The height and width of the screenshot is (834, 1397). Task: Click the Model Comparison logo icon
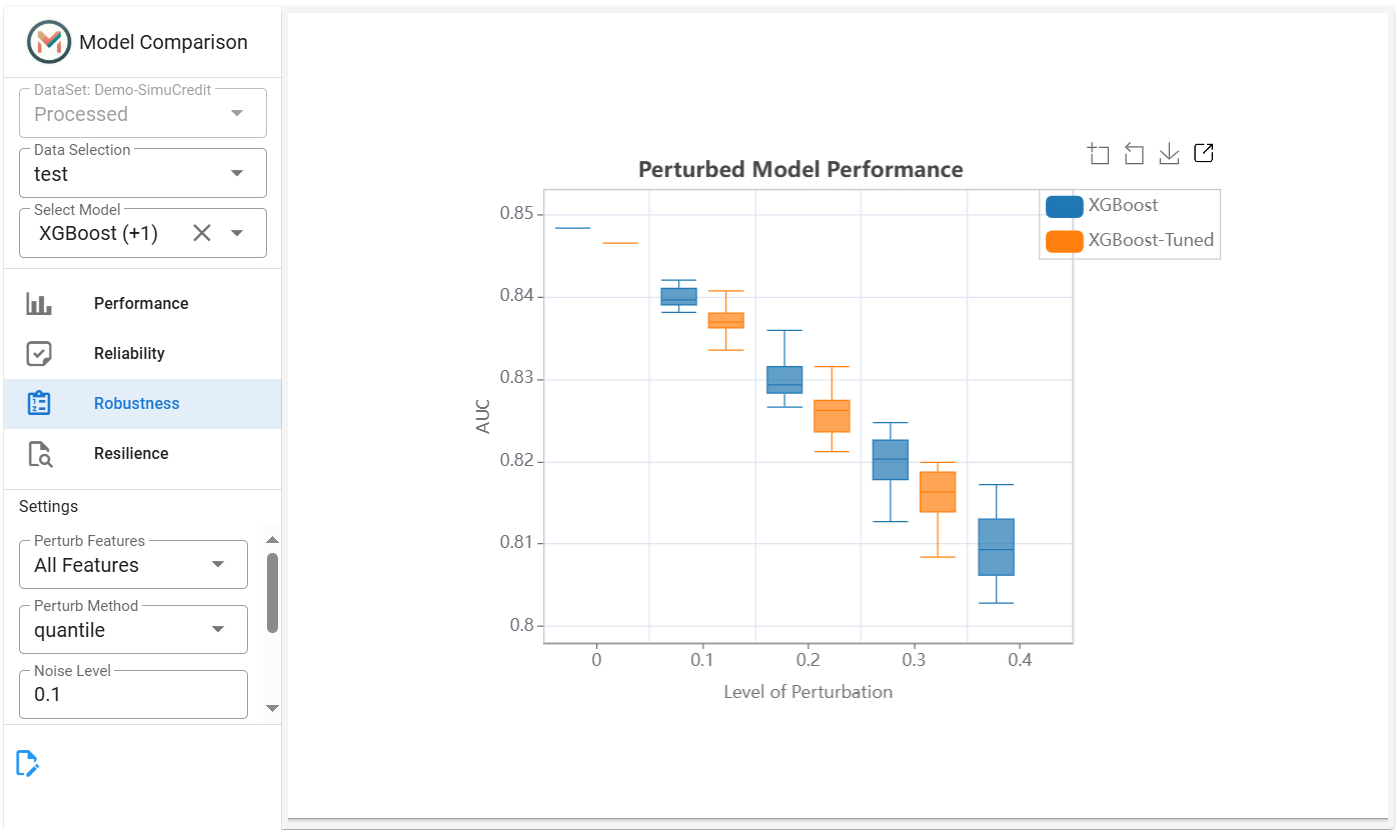pos(49,42)
